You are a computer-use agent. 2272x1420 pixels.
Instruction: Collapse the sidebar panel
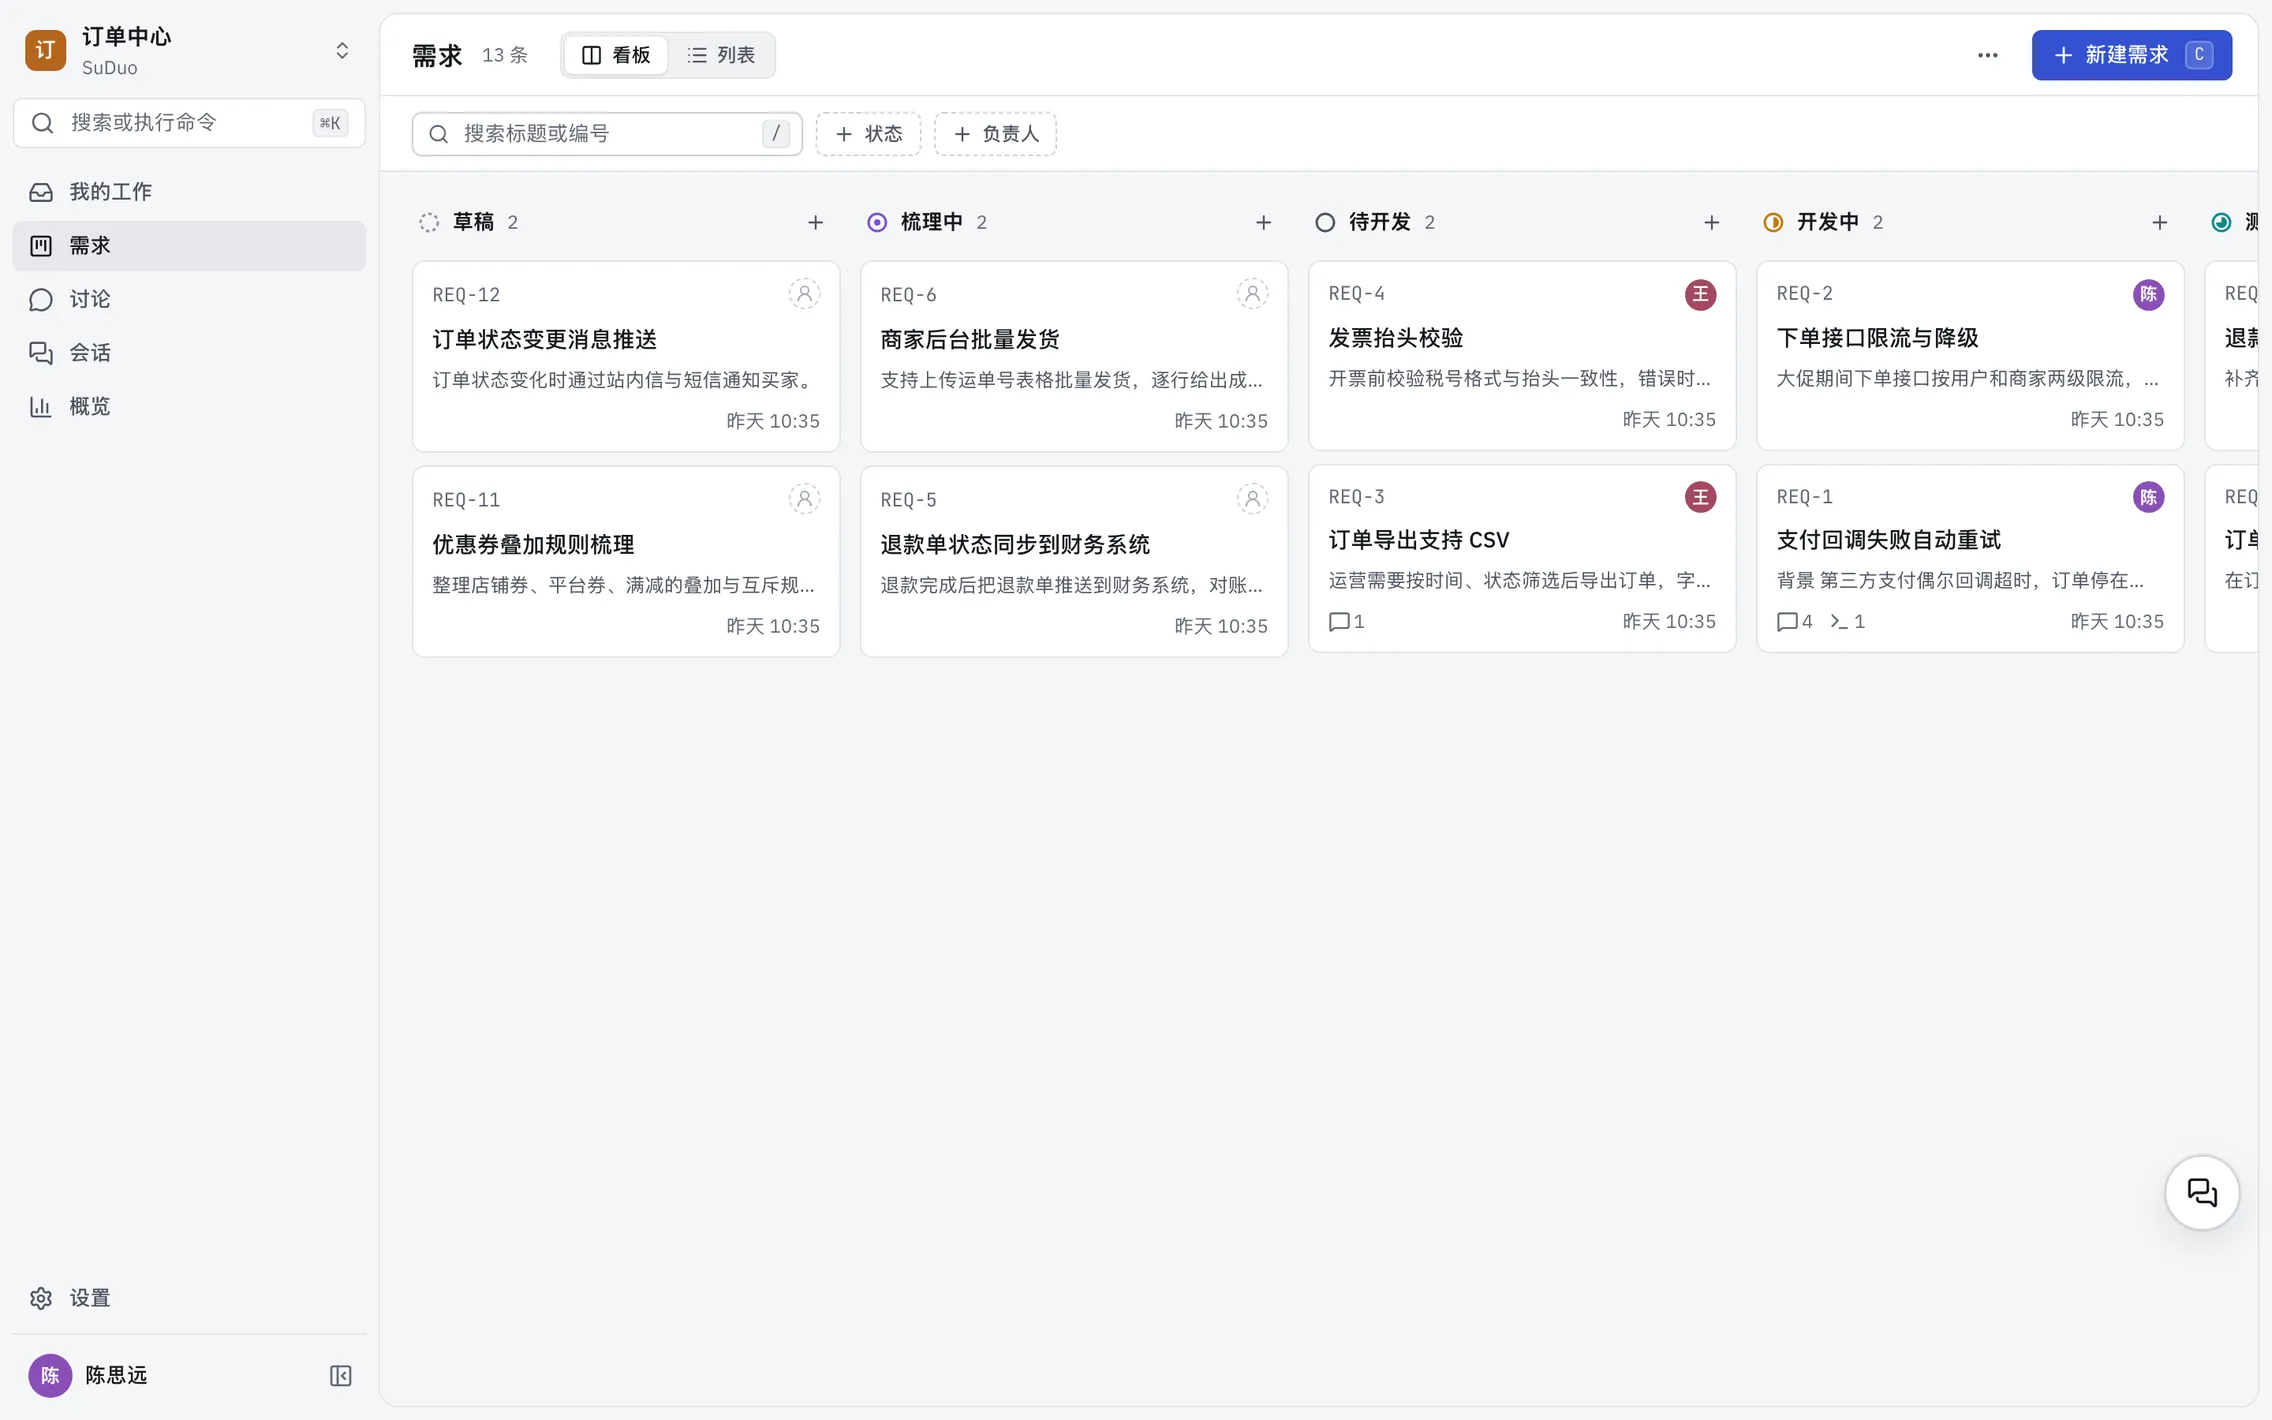click(x=340, y=1376)
